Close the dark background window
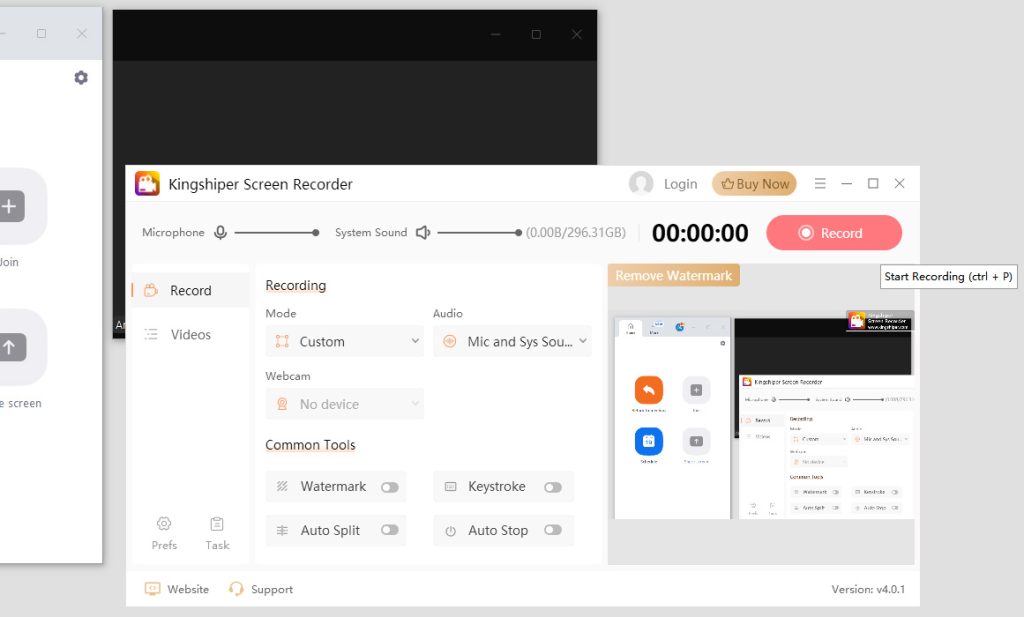Screen dimensions: 1024x617 [x=577, y=35]
